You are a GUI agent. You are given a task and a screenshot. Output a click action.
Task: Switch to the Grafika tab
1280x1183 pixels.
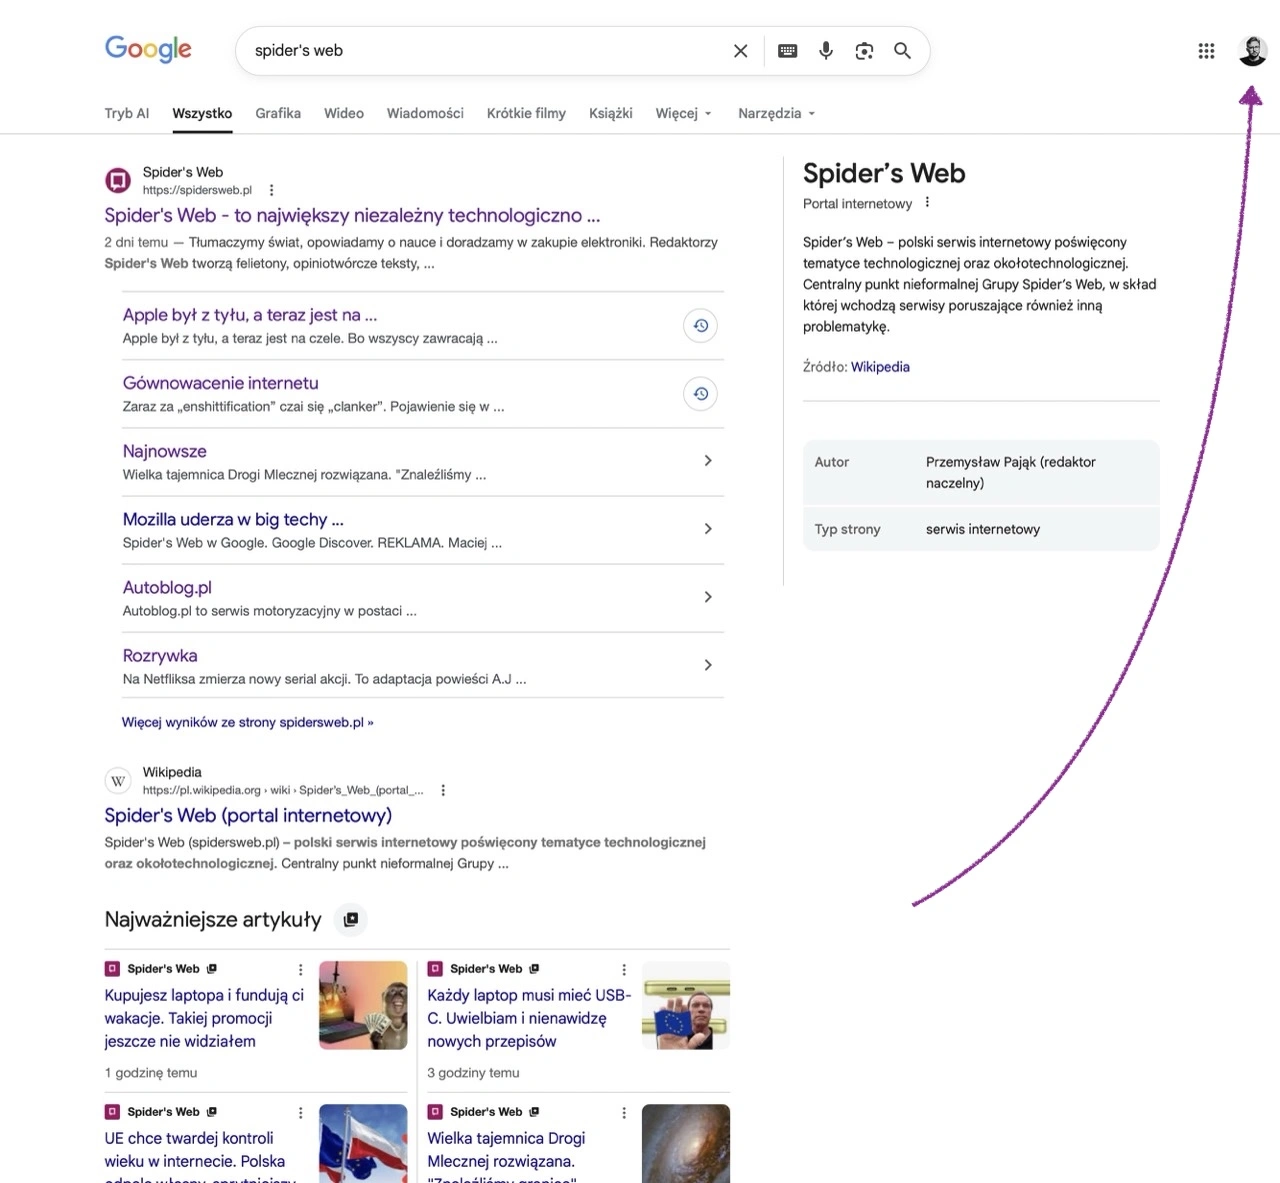pos(277,113)
